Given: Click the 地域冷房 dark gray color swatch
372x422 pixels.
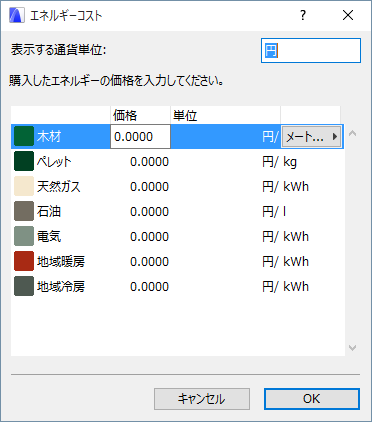Looking at the screenshot, I should click(x=24, y=286).
